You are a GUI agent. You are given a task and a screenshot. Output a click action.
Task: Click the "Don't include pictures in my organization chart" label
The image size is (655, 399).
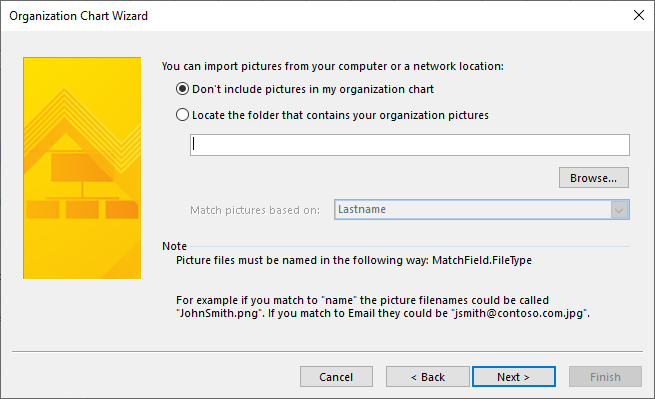(x=313, y=89)
